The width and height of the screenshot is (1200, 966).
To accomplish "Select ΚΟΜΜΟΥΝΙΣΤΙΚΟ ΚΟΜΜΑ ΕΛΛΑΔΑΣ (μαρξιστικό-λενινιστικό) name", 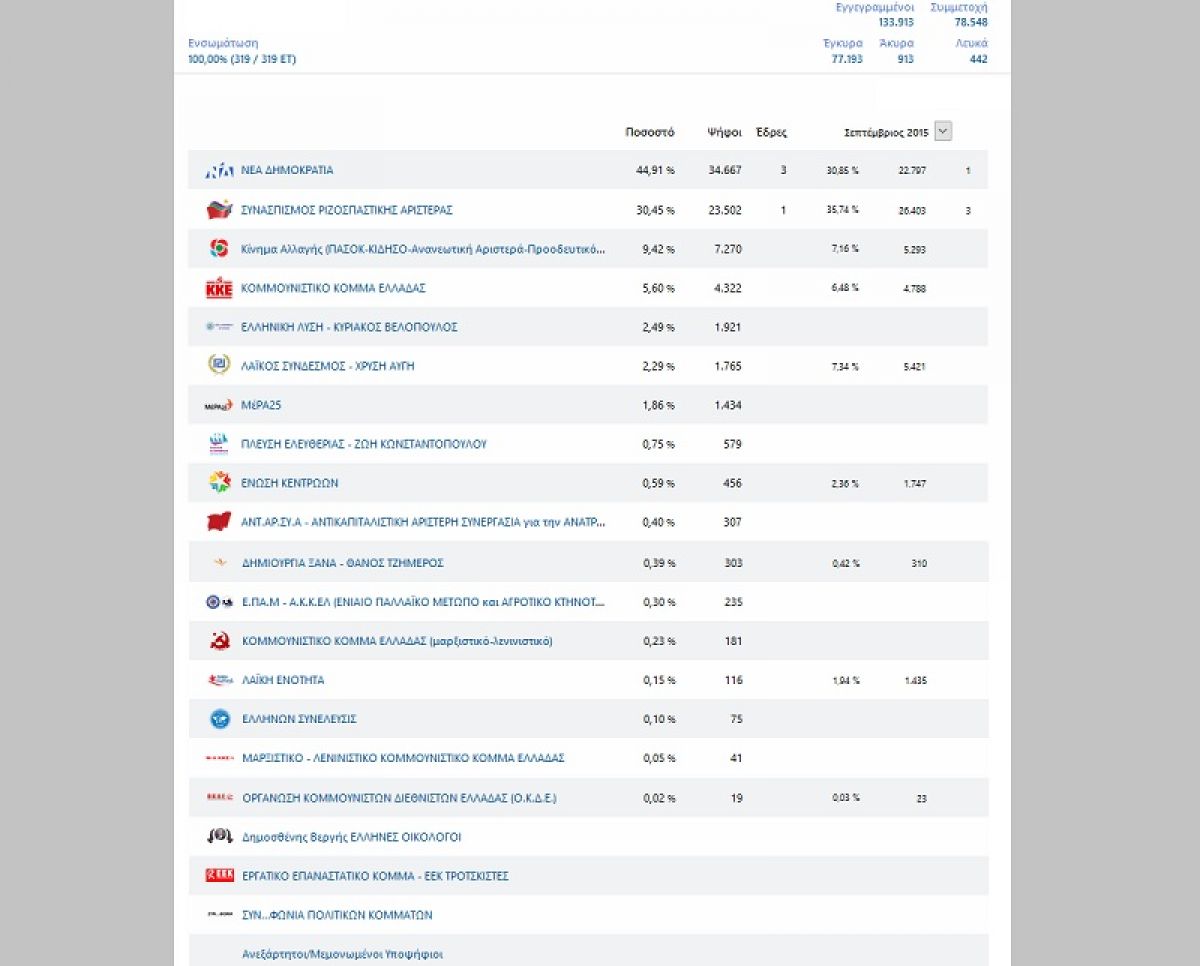I will click(x=397, y=641).
